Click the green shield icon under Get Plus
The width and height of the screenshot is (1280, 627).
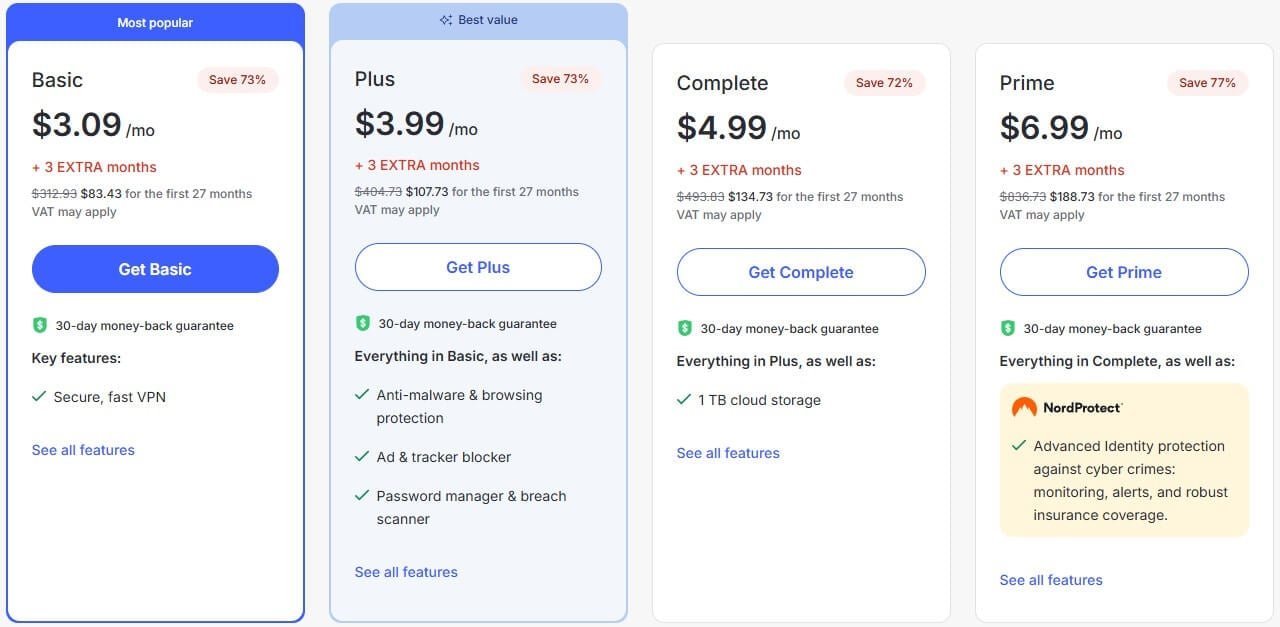363,323
